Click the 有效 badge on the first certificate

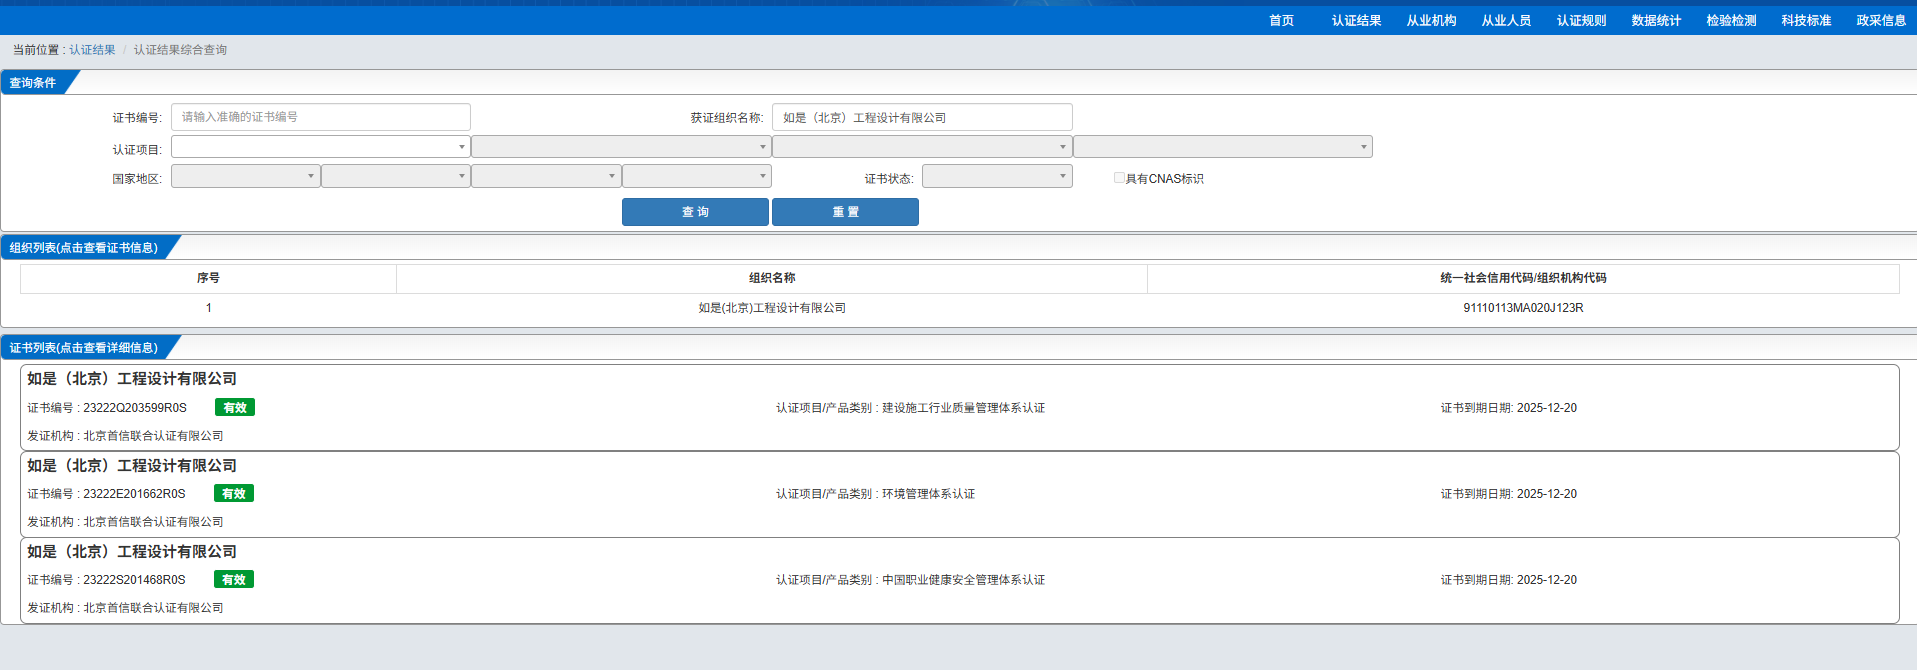pos(235,408)
